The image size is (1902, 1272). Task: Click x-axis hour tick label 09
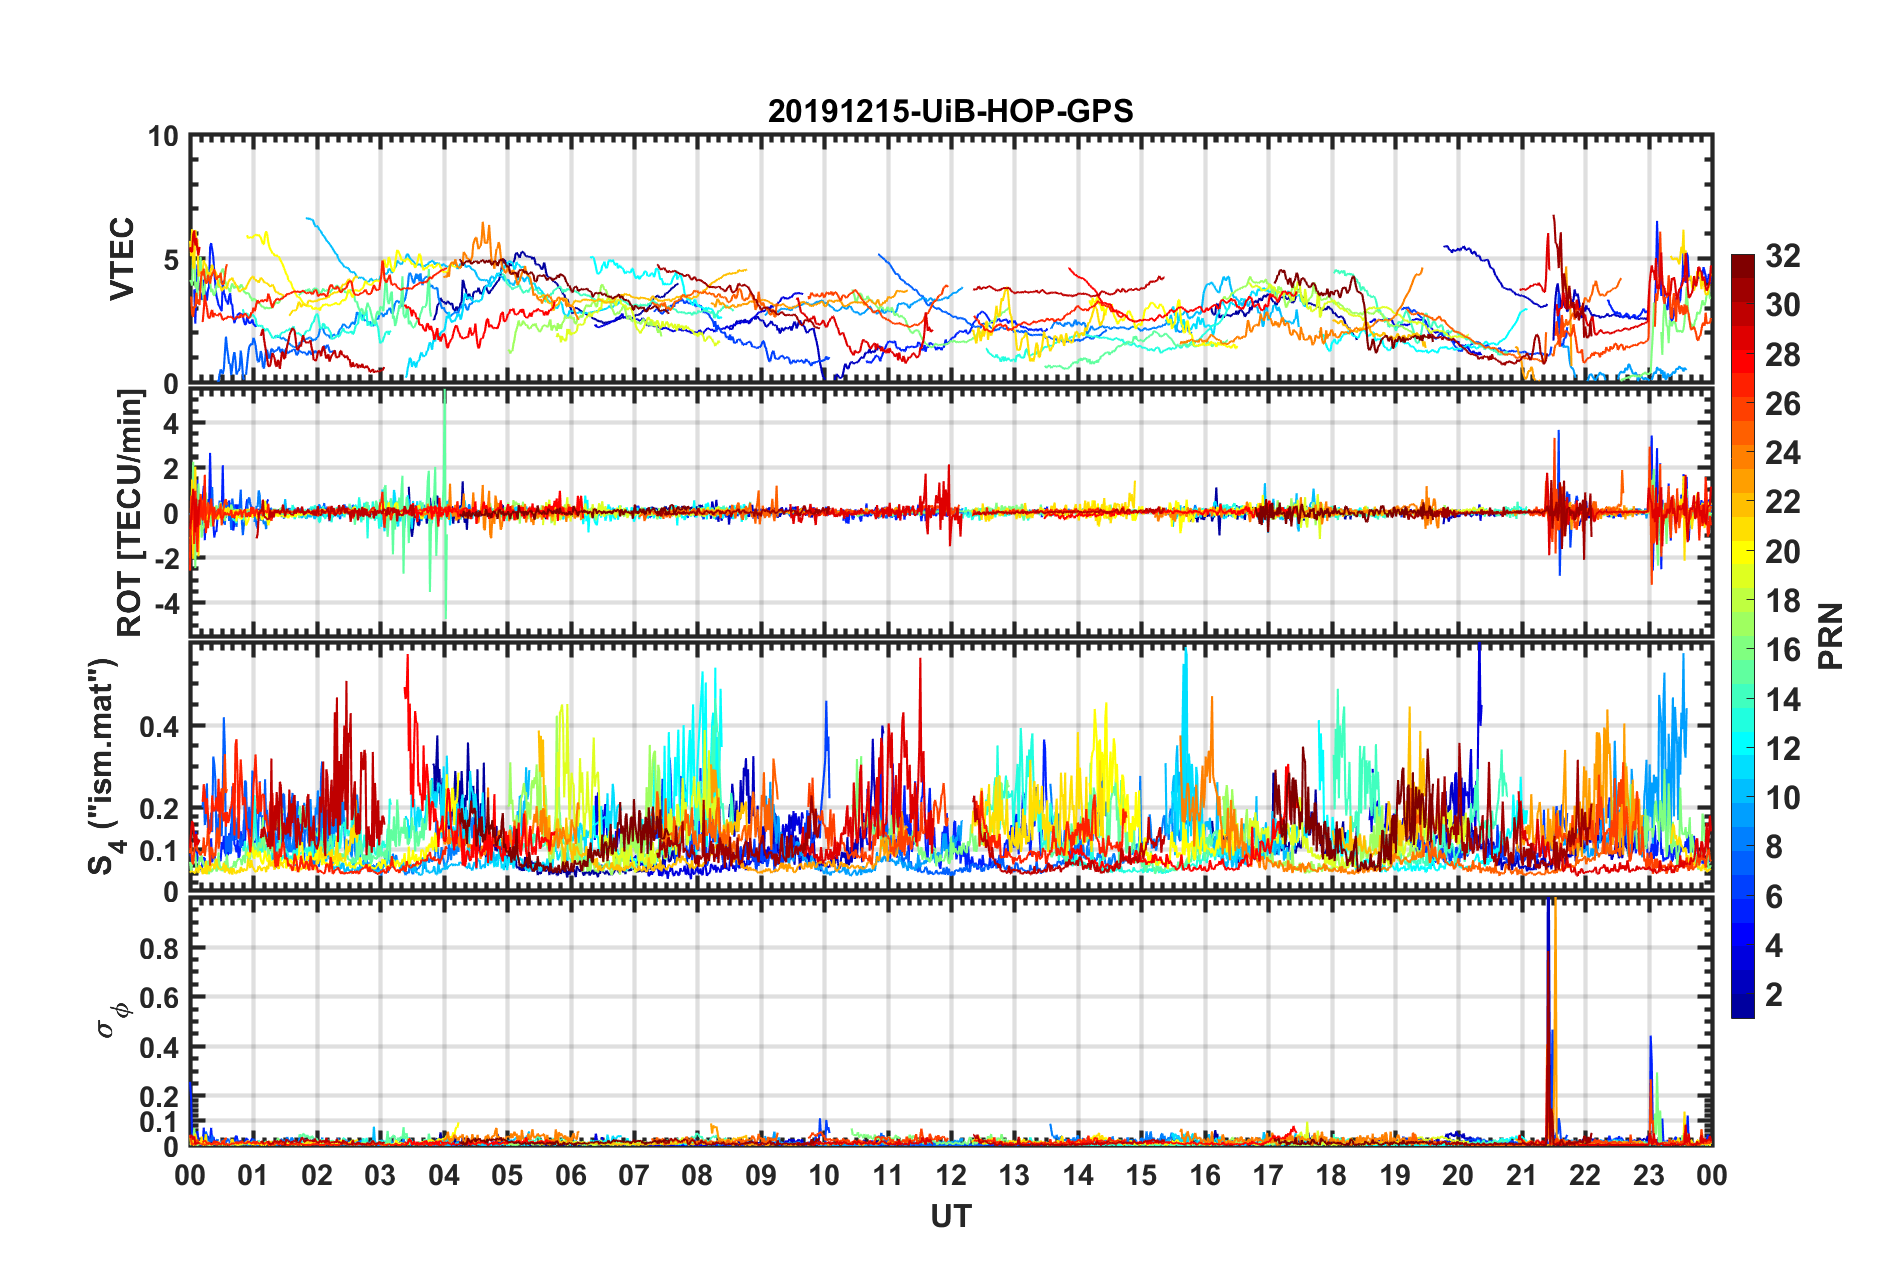(761, 1175)
